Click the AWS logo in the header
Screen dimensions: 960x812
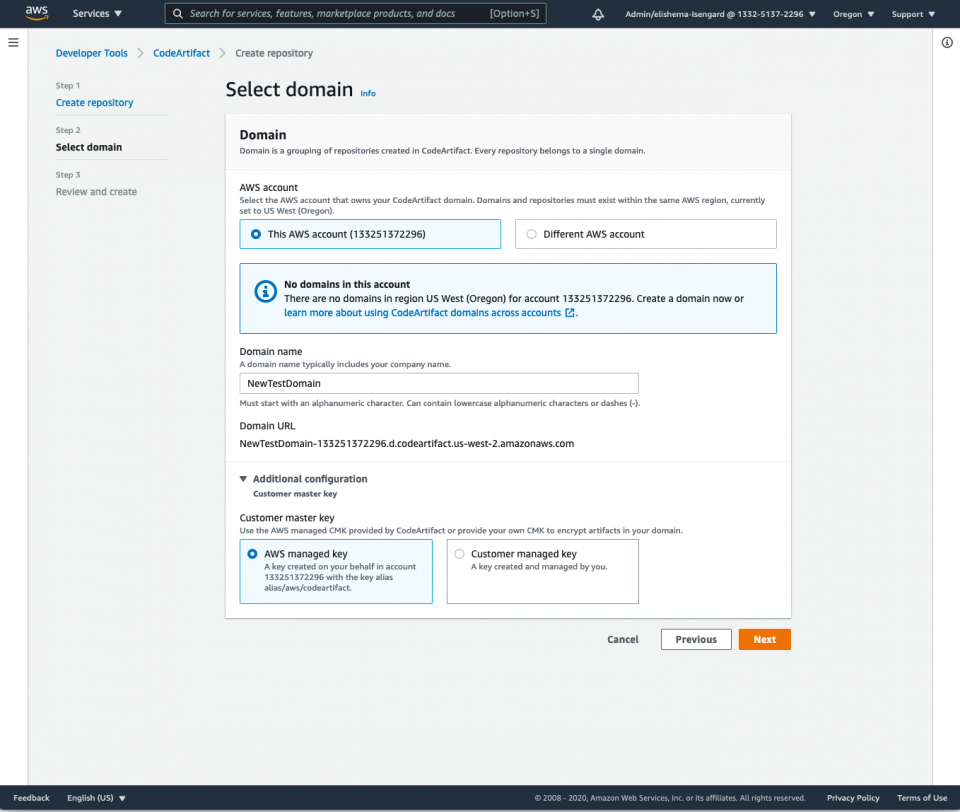tap(37, 13)
